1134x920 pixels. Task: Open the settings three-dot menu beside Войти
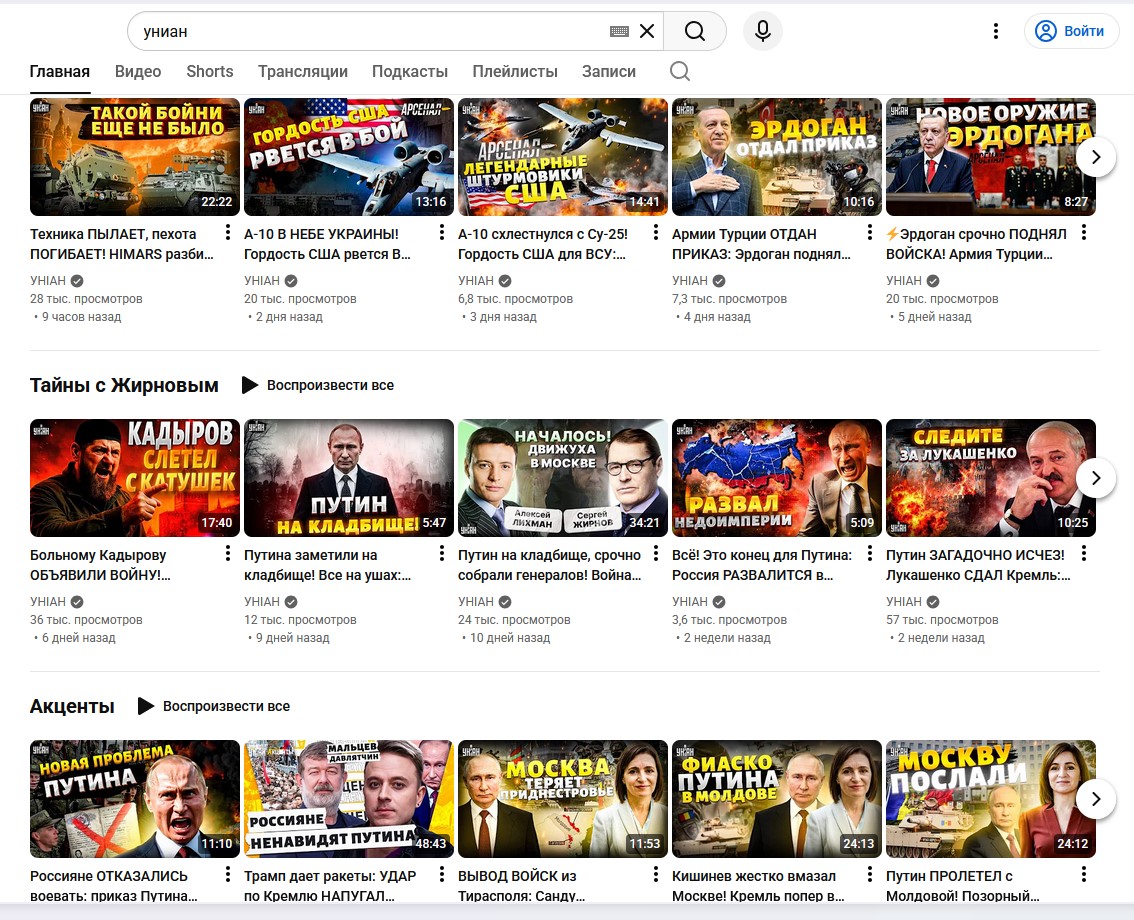click(x=996, y=31)
